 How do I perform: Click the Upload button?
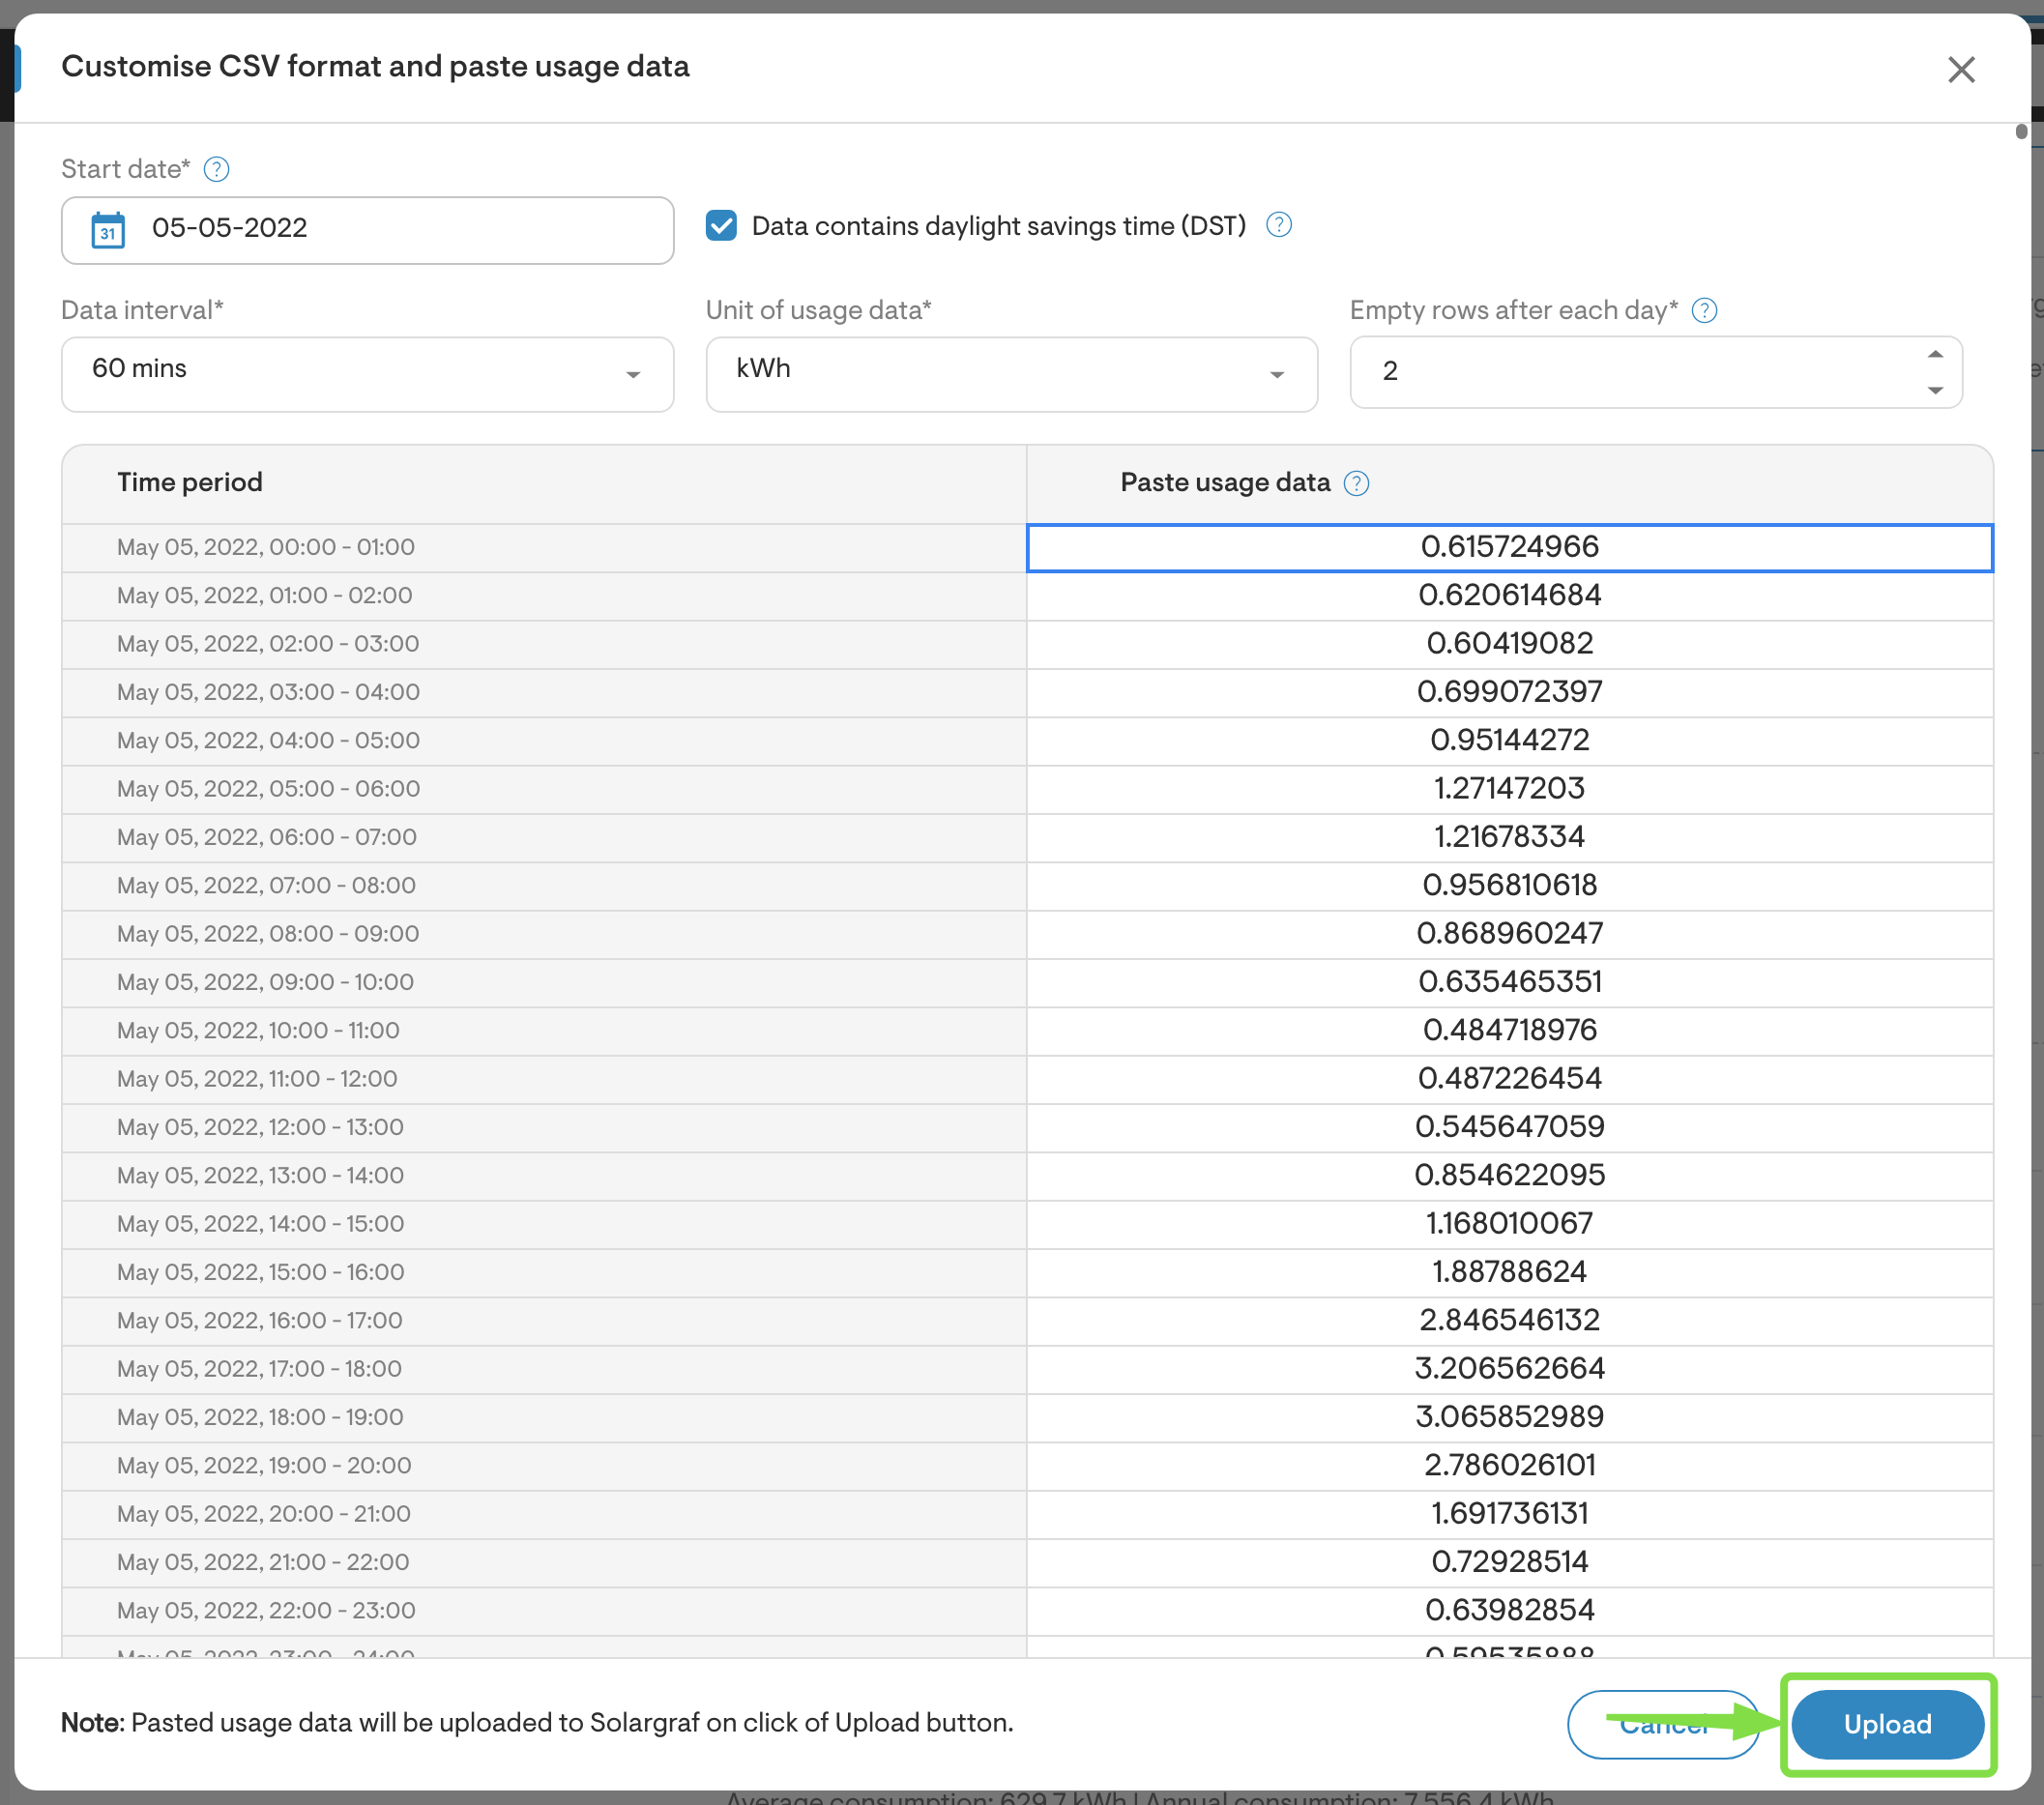1886,1724
